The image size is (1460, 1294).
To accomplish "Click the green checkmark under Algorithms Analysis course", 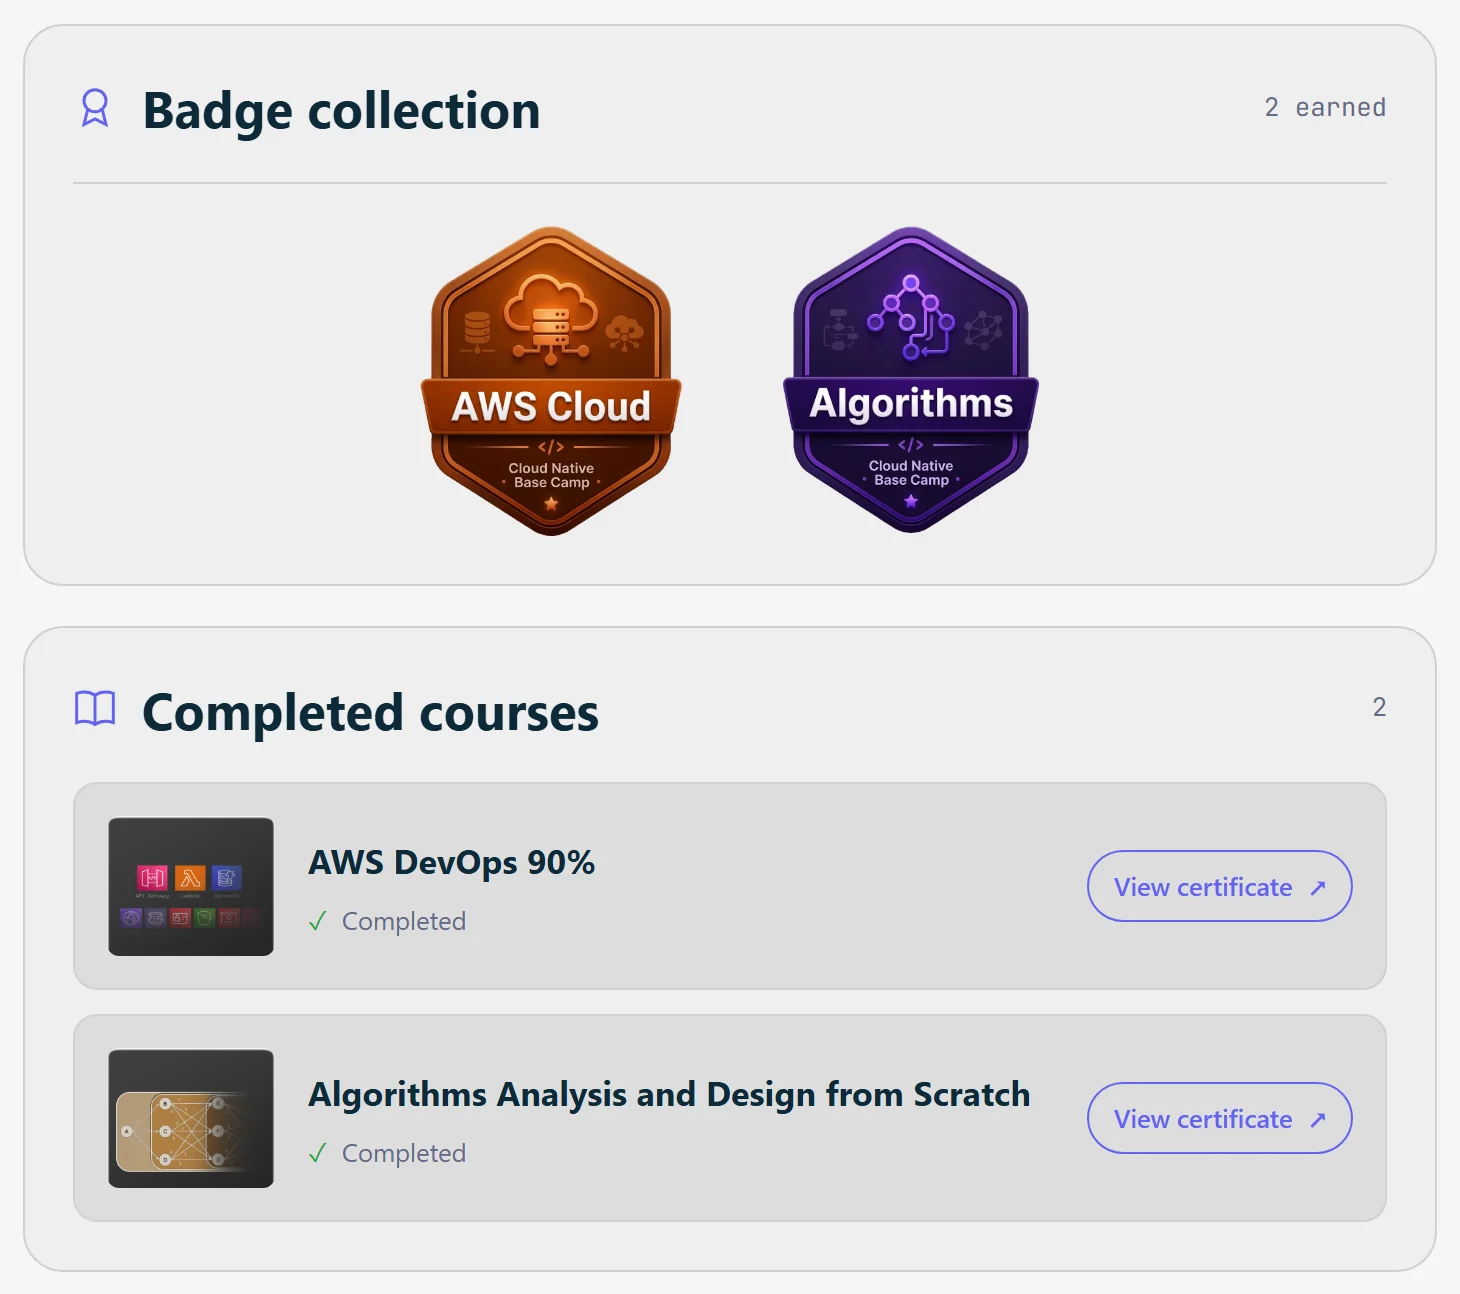I will [x=318, y=1153].
